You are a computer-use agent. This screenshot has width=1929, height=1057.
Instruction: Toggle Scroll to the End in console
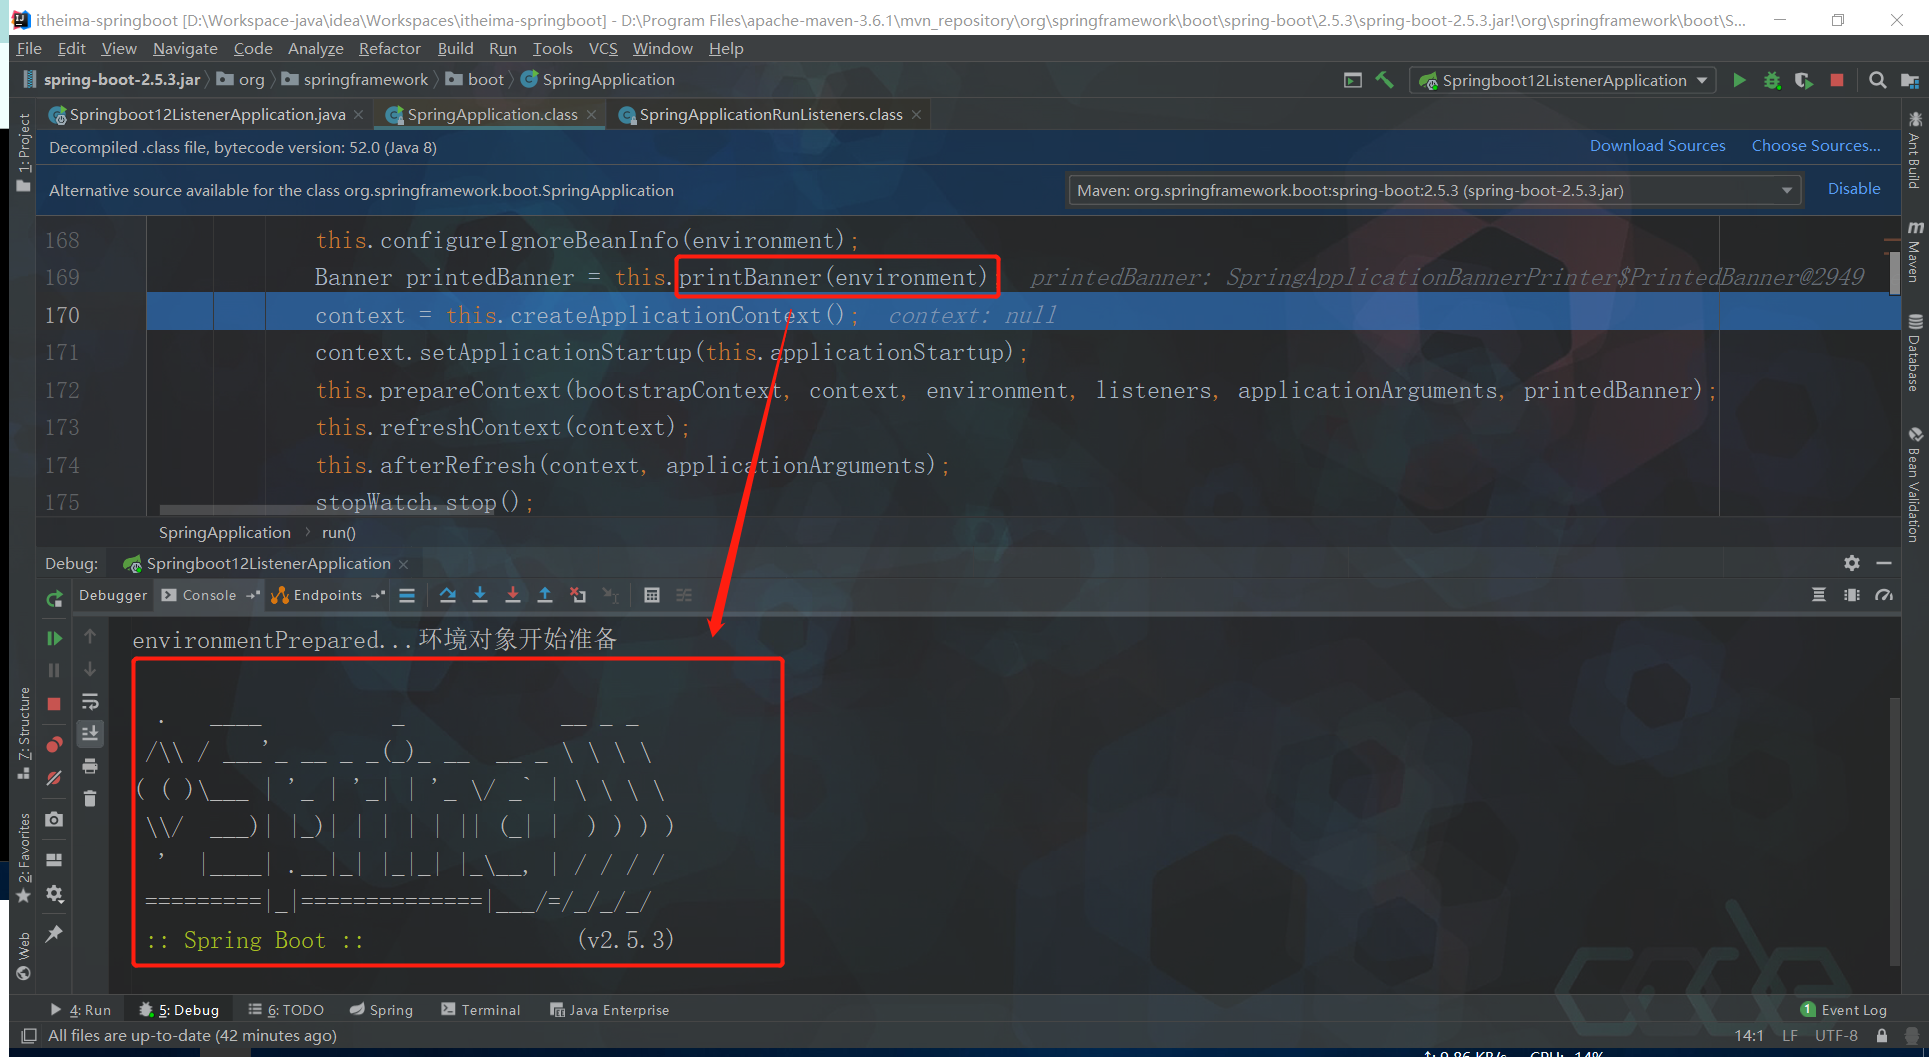90,733
